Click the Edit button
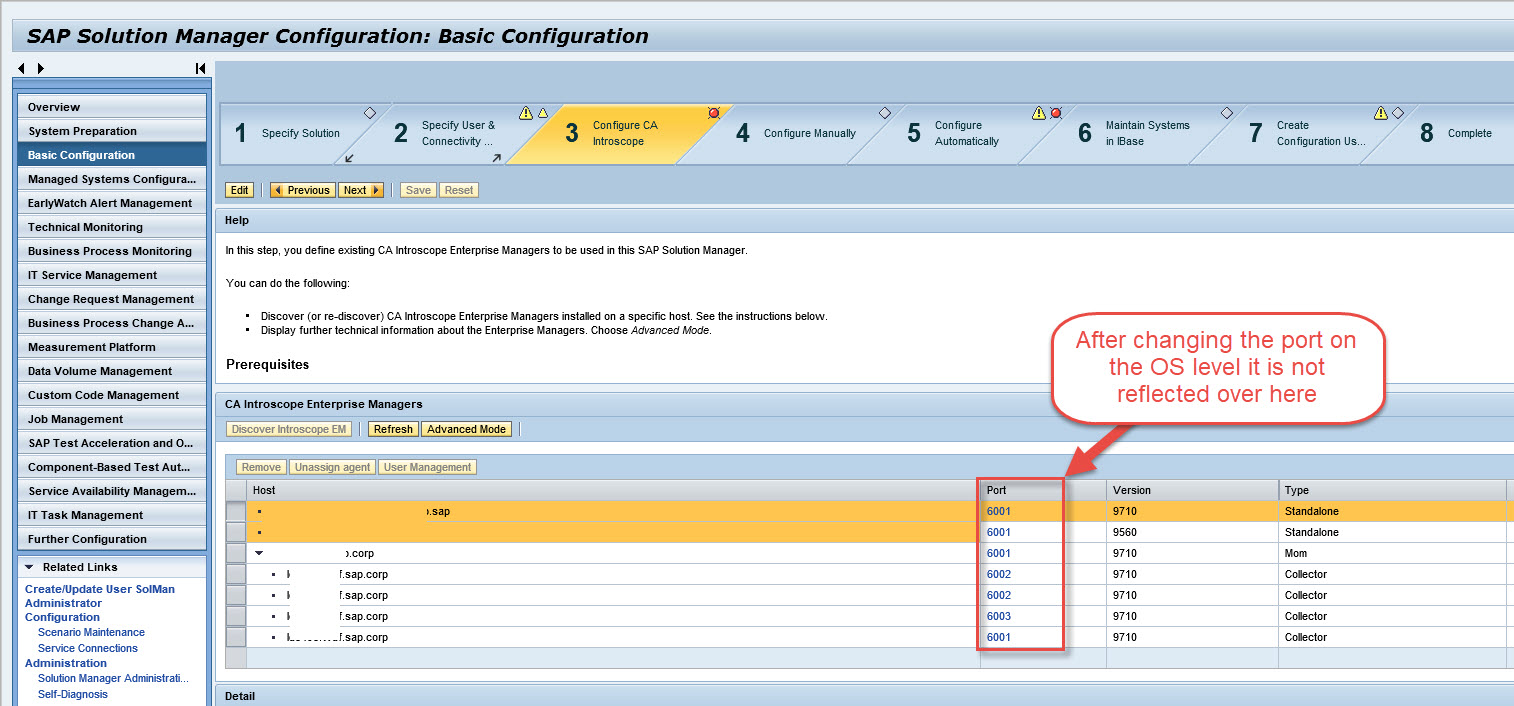The image size is (1514, 706). click(239, 190)
